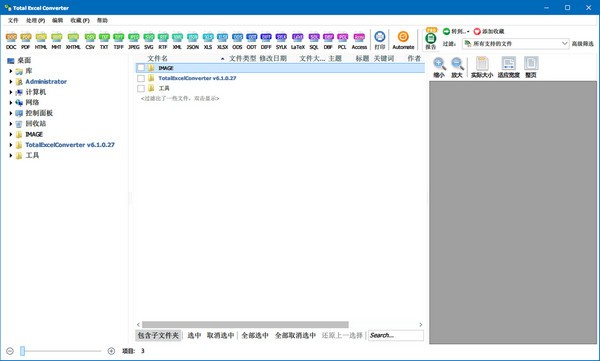Open the 转到 dropdown
Screen dimensions: 600x361
click(x=456, y=31)
